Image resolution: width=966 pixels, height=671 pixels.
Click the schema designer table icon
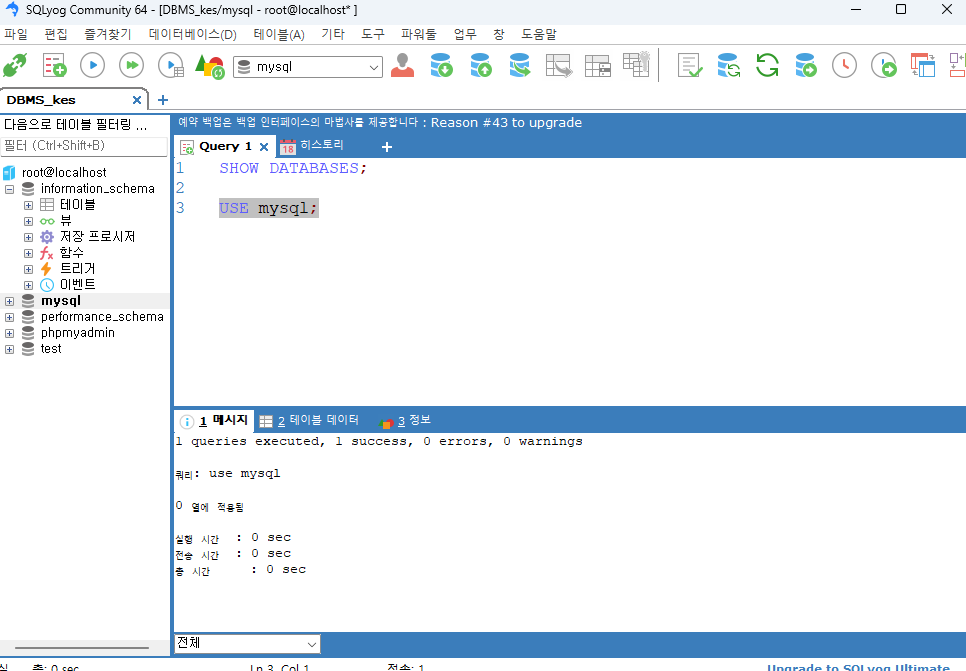click(x=559, y=65)
